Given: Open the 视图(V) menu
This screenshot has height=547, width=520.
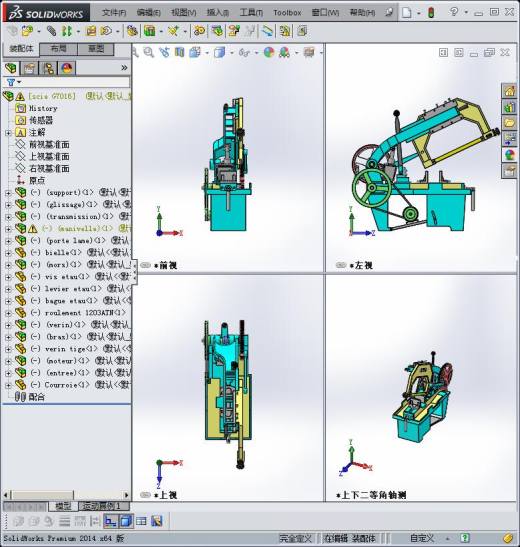Looking at the screenshot, I should coord(183,13).
